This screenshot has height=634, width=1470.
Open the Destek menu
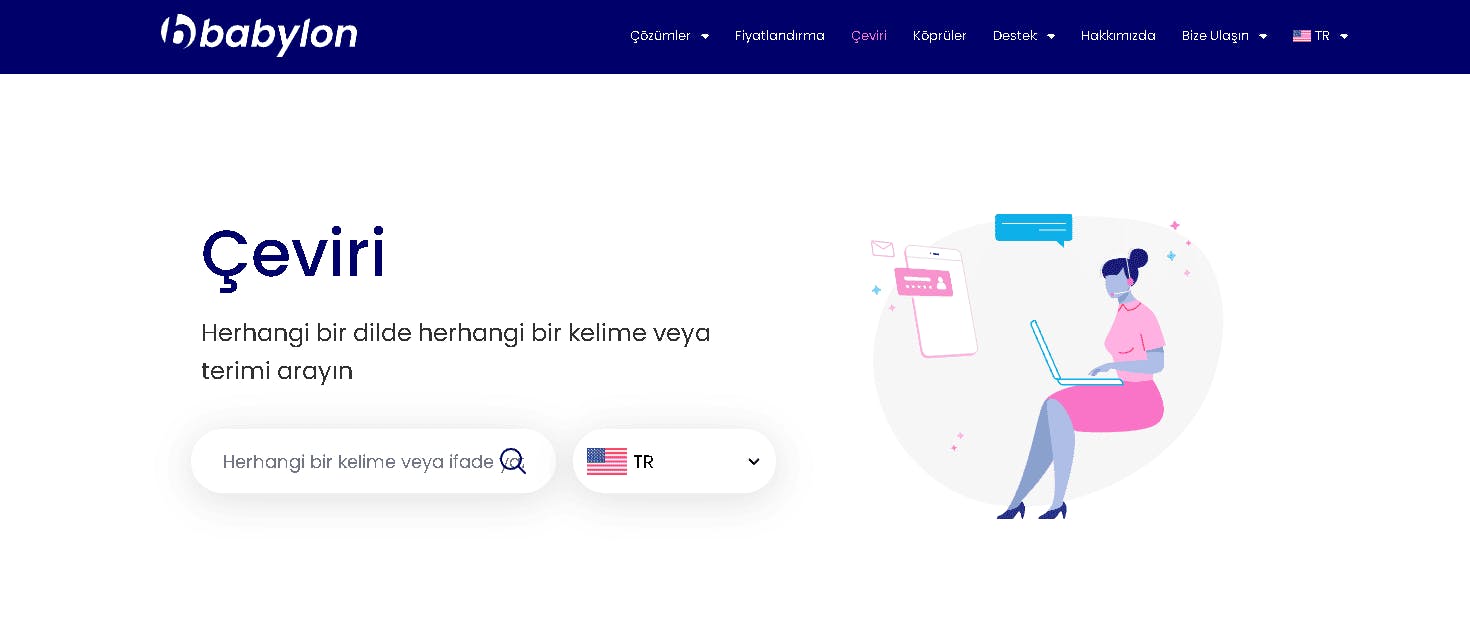[1015, 36]
